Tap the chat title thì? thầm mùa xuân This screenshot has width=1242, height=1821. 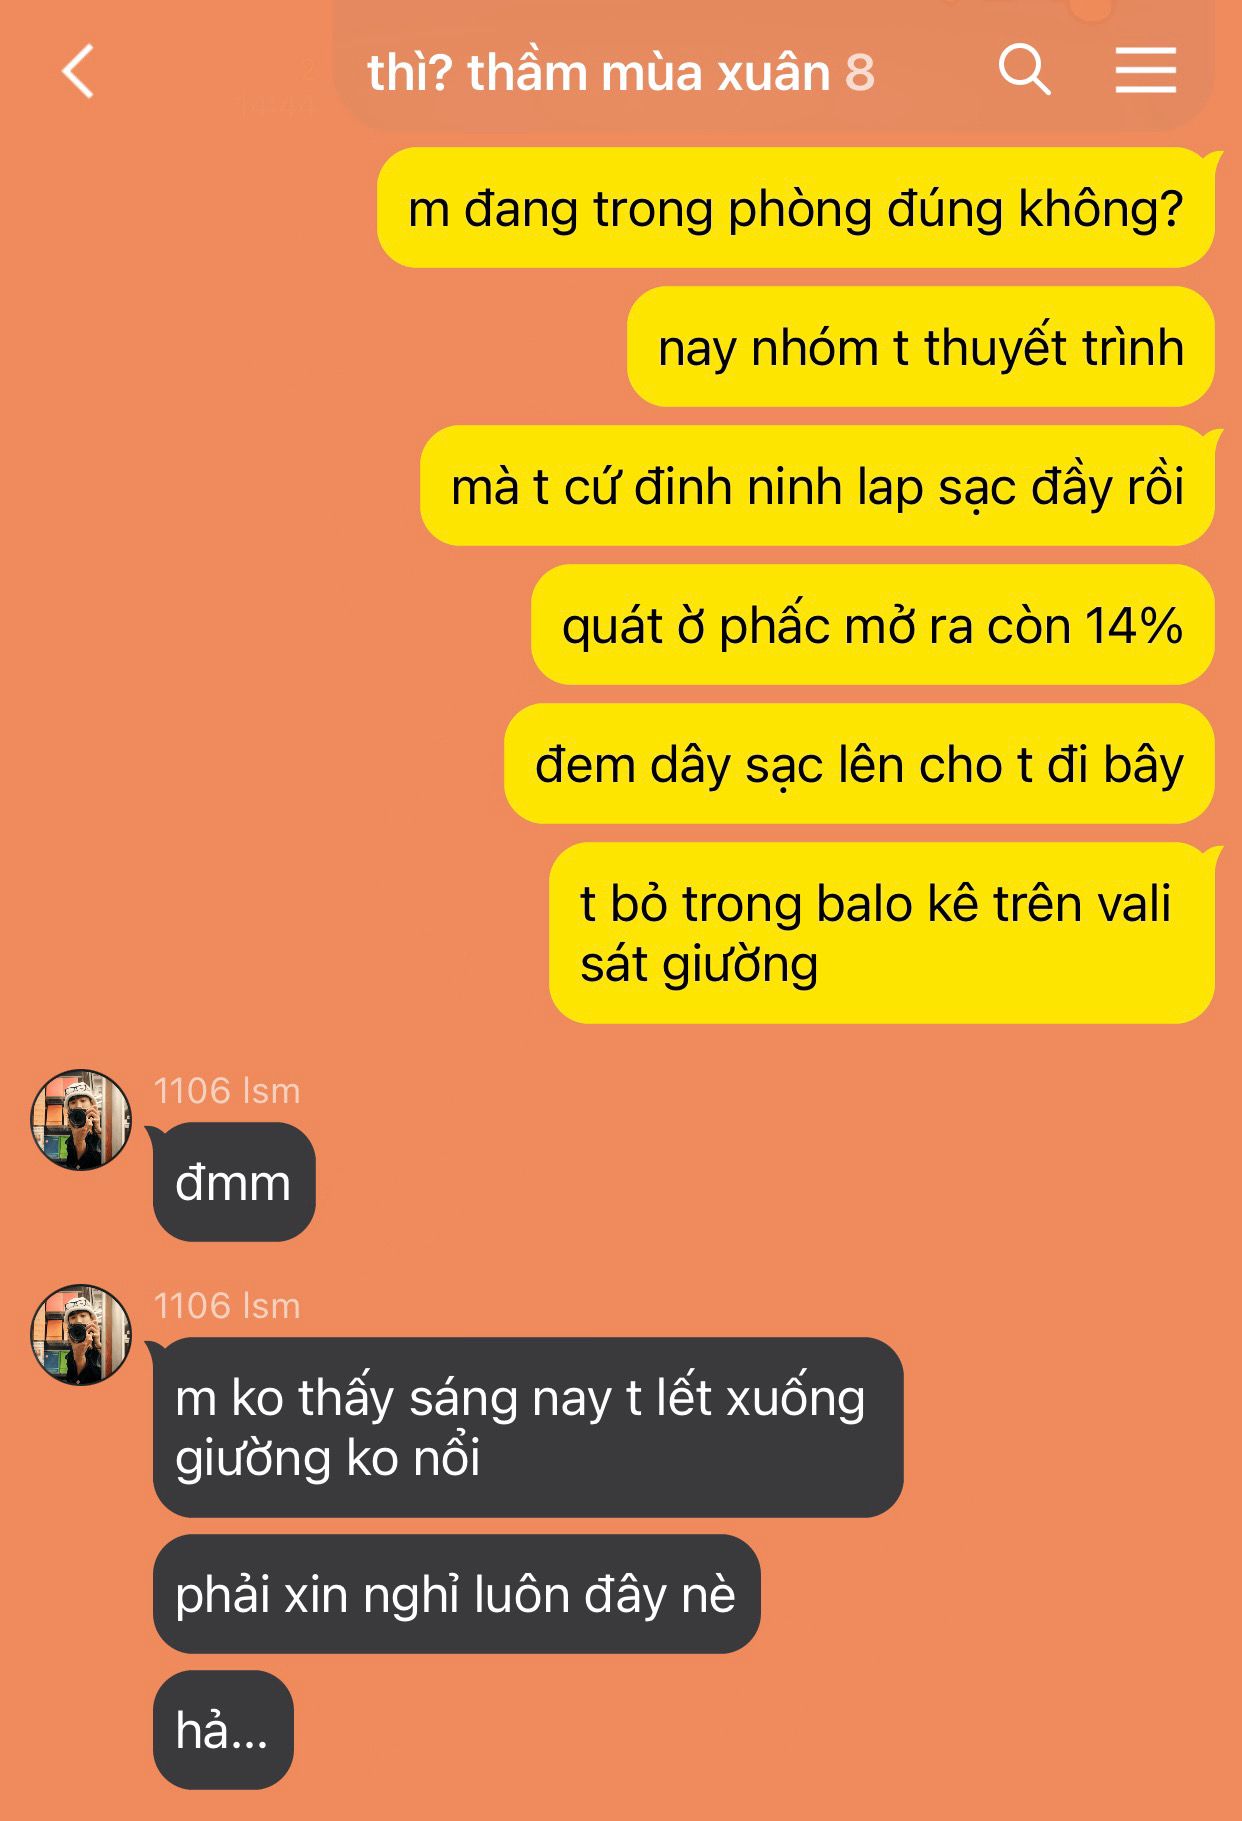[599, 73]
